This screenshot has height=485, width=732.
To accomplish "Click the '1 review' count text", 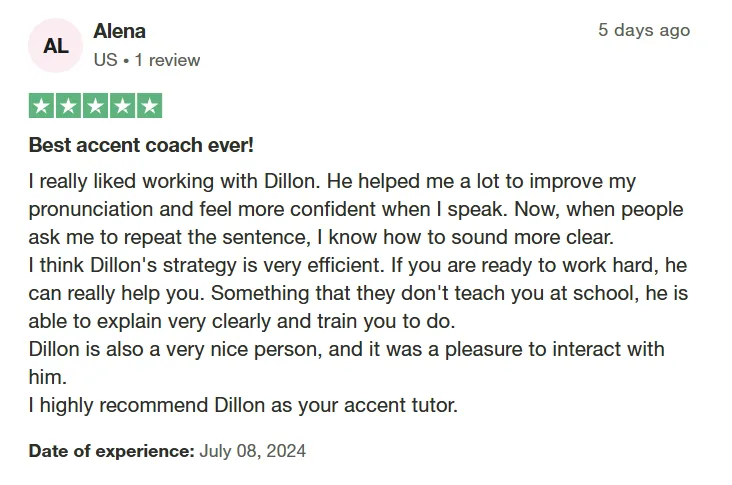I will 167,60.
